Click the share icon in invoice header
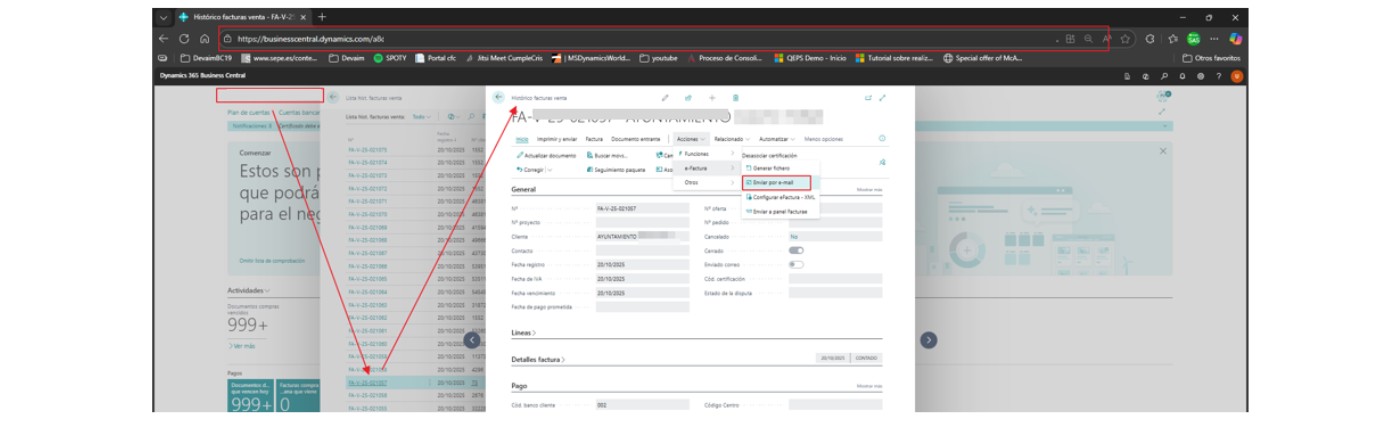This screenshot has width=1400, height=425. coord(688,98)
